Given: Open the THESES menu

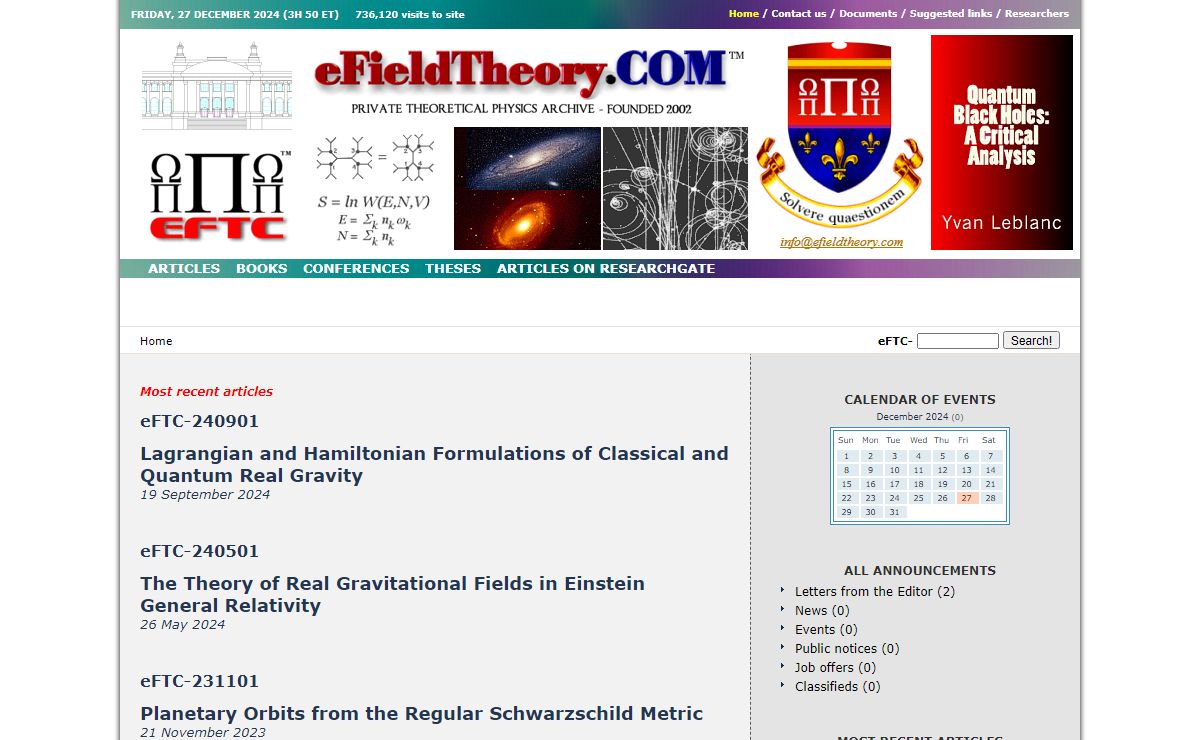Looking at the screenshot, I should click(453, 269).
